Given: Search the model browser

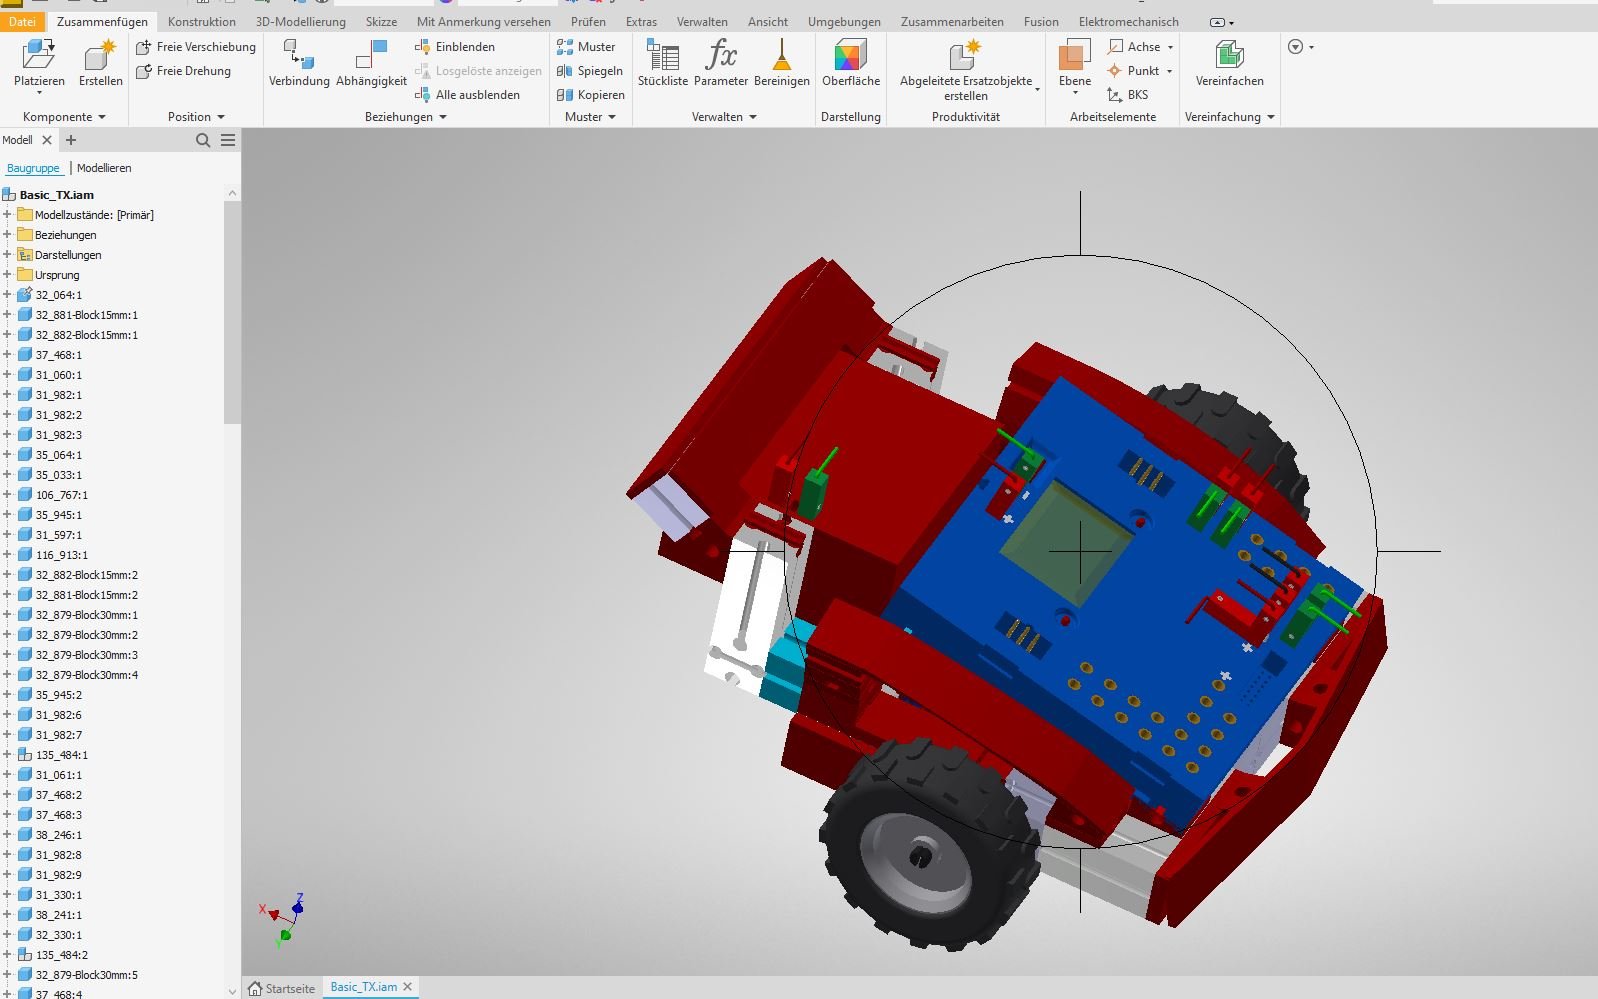Looking at the screenshot, I should (203, 140).
